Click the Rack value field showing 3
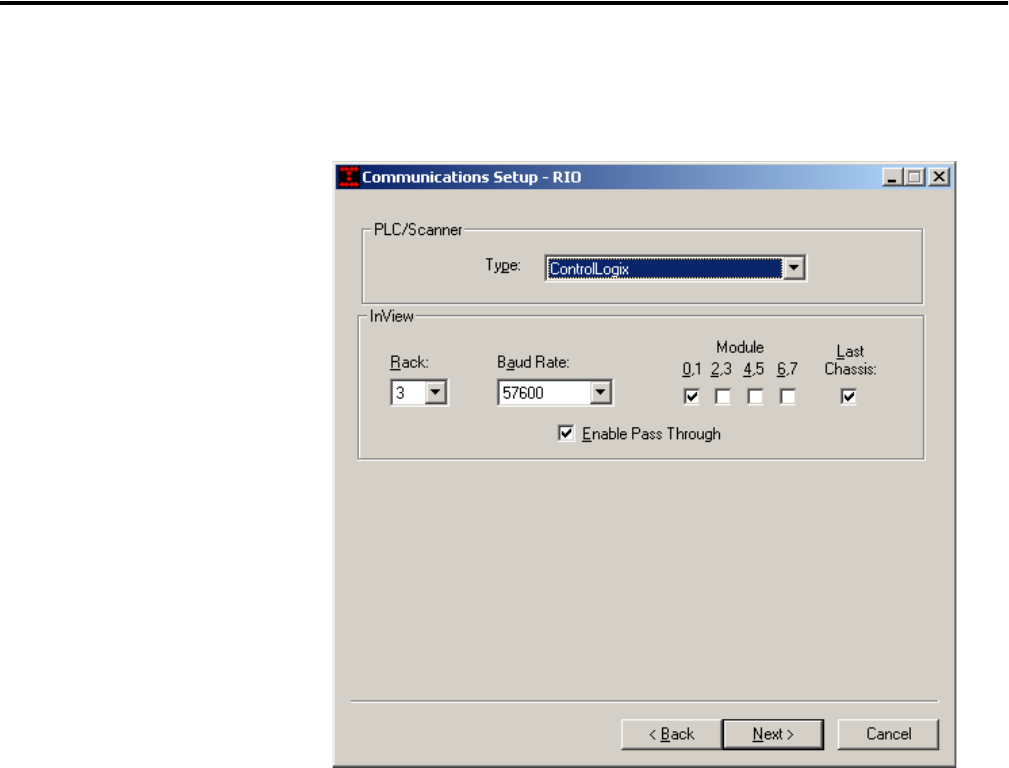 [409, 393]
